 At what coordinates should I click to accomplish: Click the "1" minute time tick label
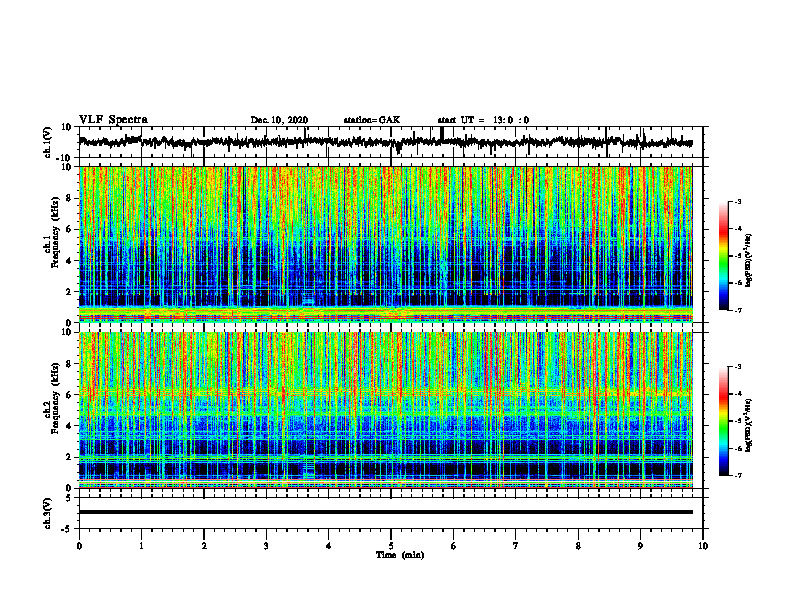(141, 546)
